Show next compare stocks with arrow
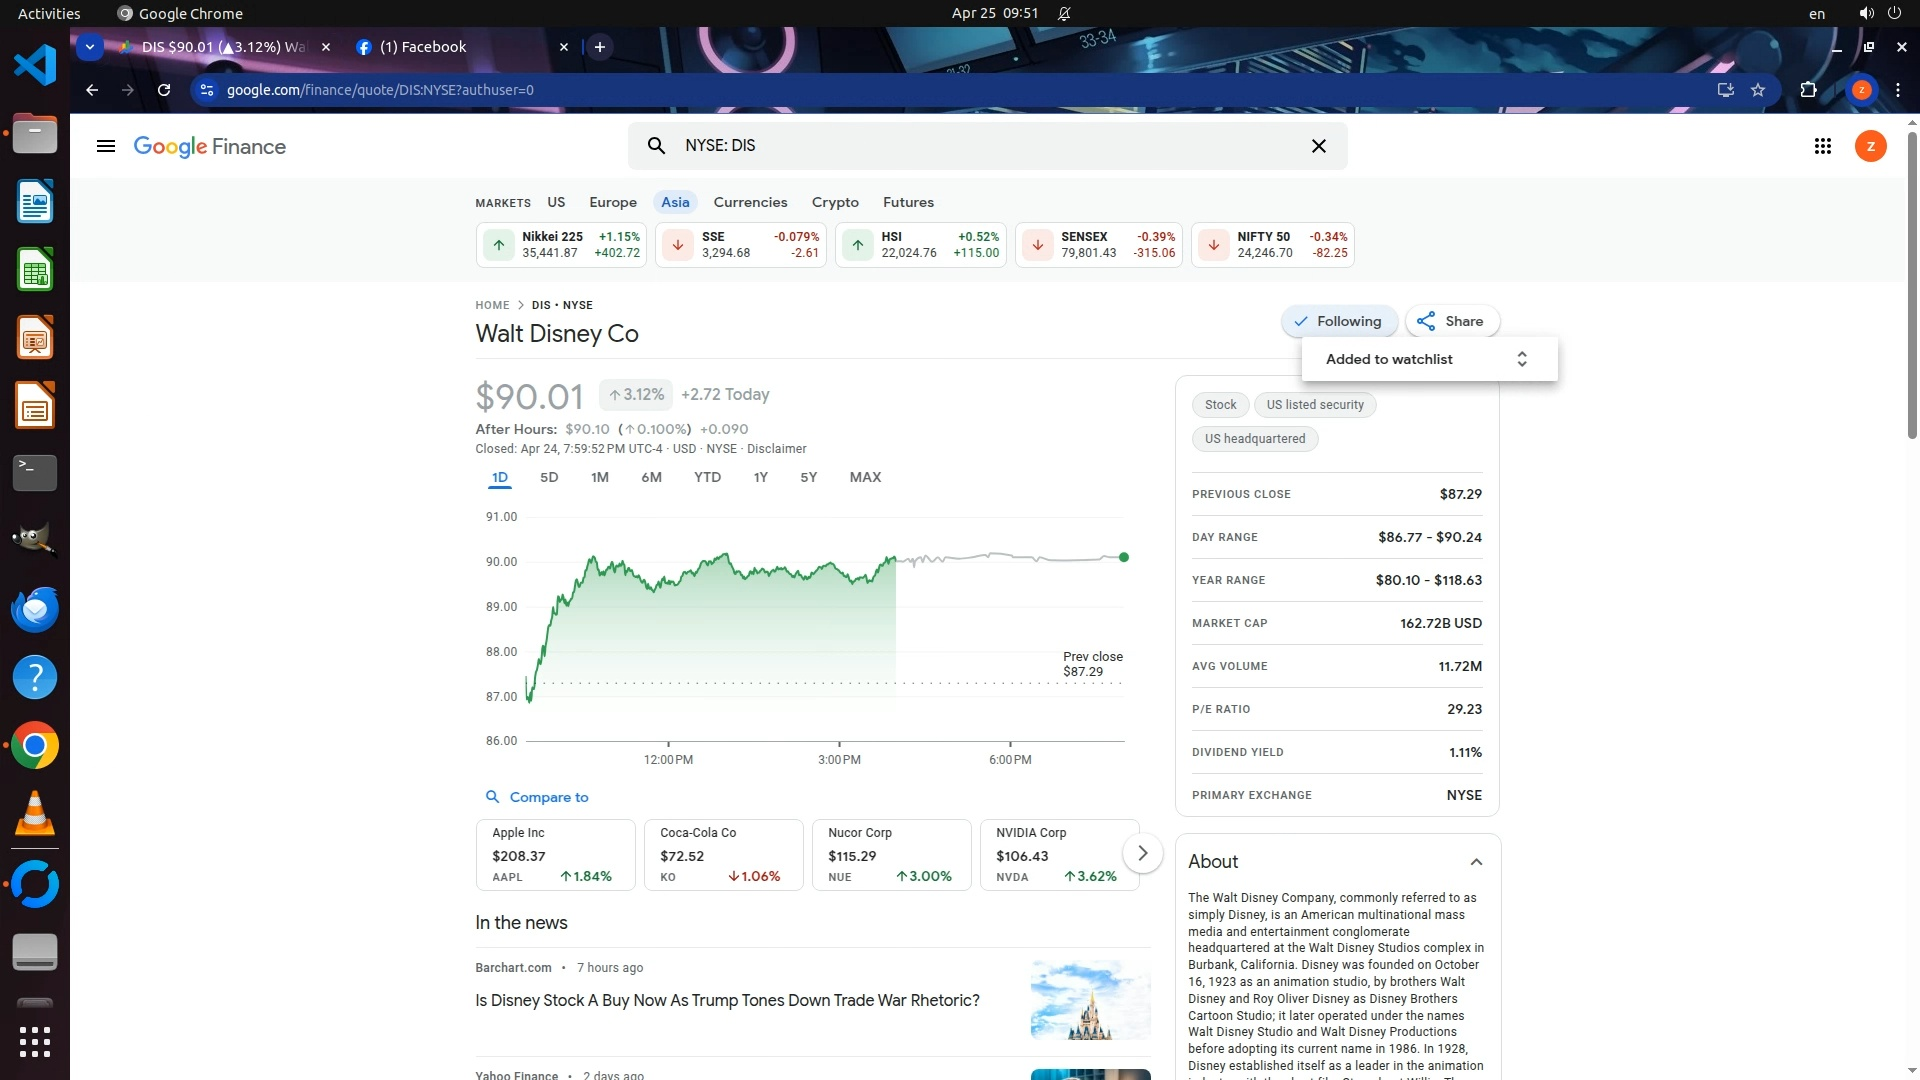Viewport: 1920px width, 1080px height. point(1142,853)
